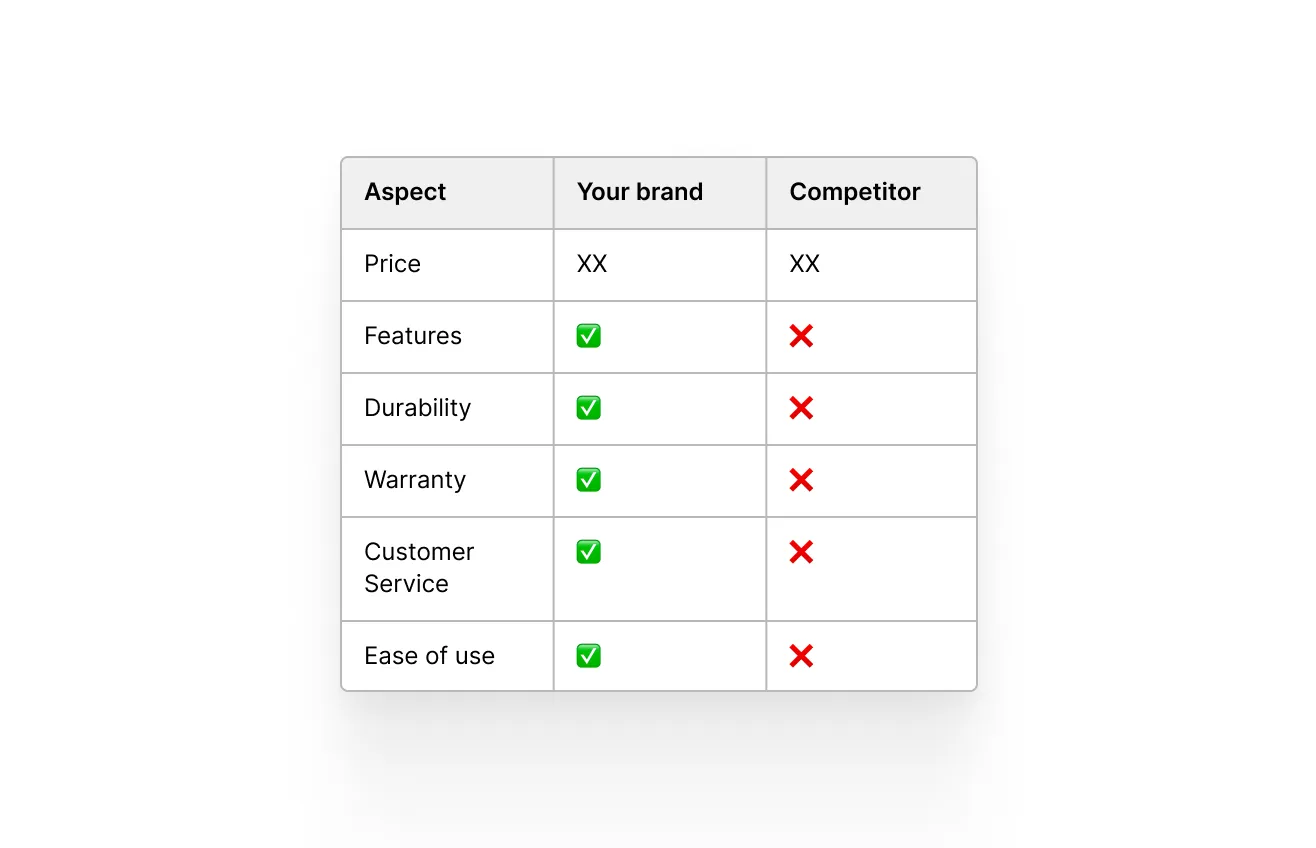The height and width of the screenshot is (848, 1316).
Task: Click the XX price under Your brand
Action: coord(592,264)
